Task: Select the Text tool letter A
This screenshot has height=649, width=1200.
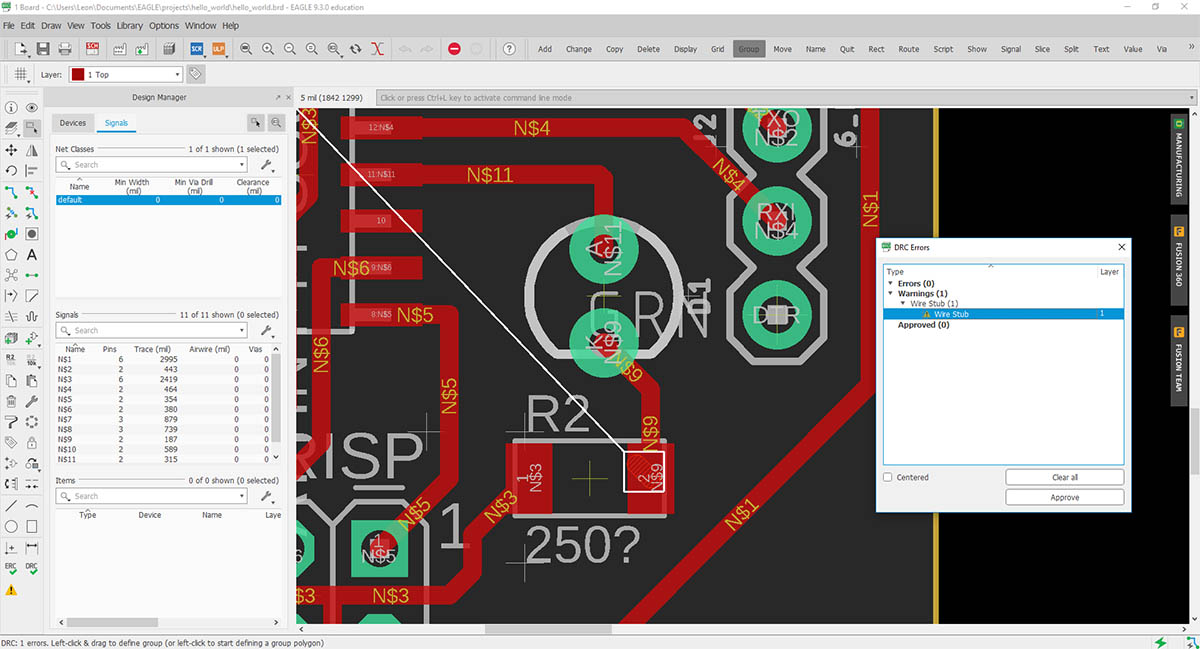Action: tap(32, 255)
